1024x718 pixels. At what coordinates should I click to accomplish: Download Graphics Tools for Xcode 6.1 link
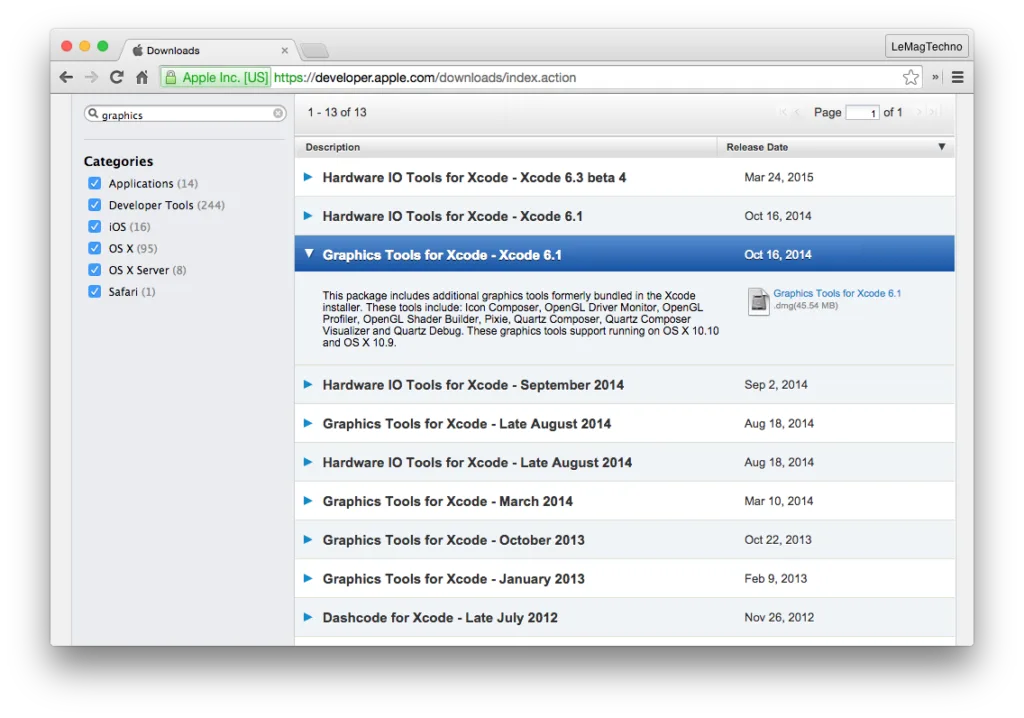point(837,293)
